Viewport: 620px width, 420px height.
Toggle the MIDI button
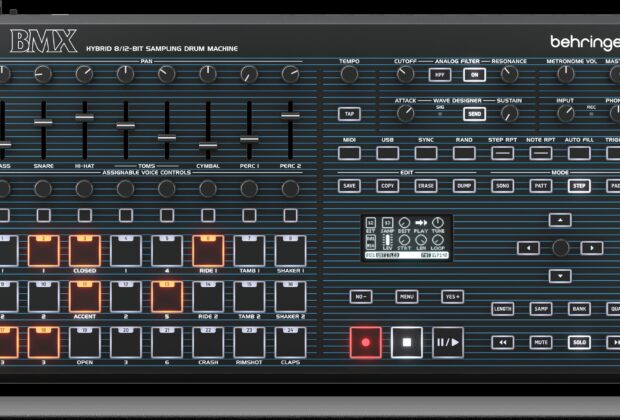(x=350, y=153)
